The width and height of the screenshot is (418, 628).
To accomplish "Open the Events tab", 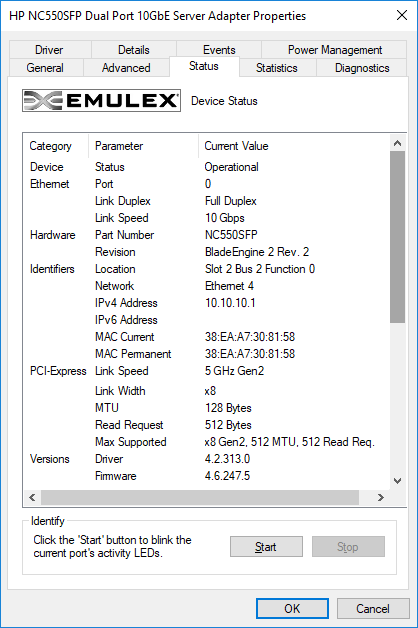I will point(219,50).
